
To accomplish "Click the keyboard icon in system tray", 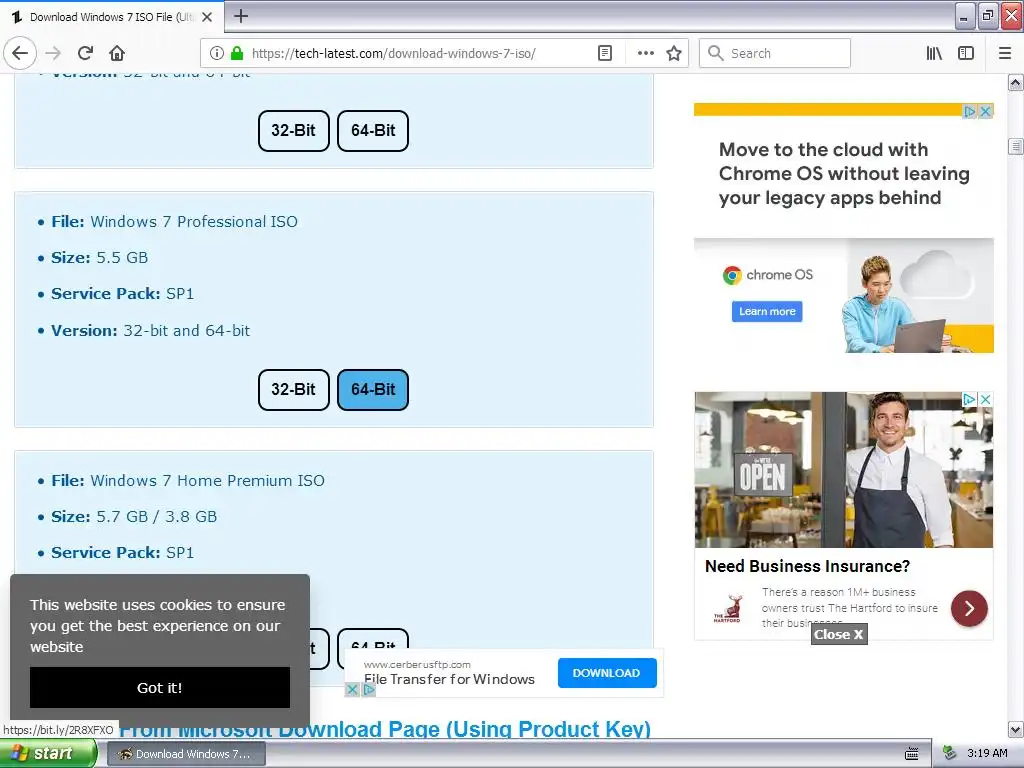I will [x=912, y=754].
